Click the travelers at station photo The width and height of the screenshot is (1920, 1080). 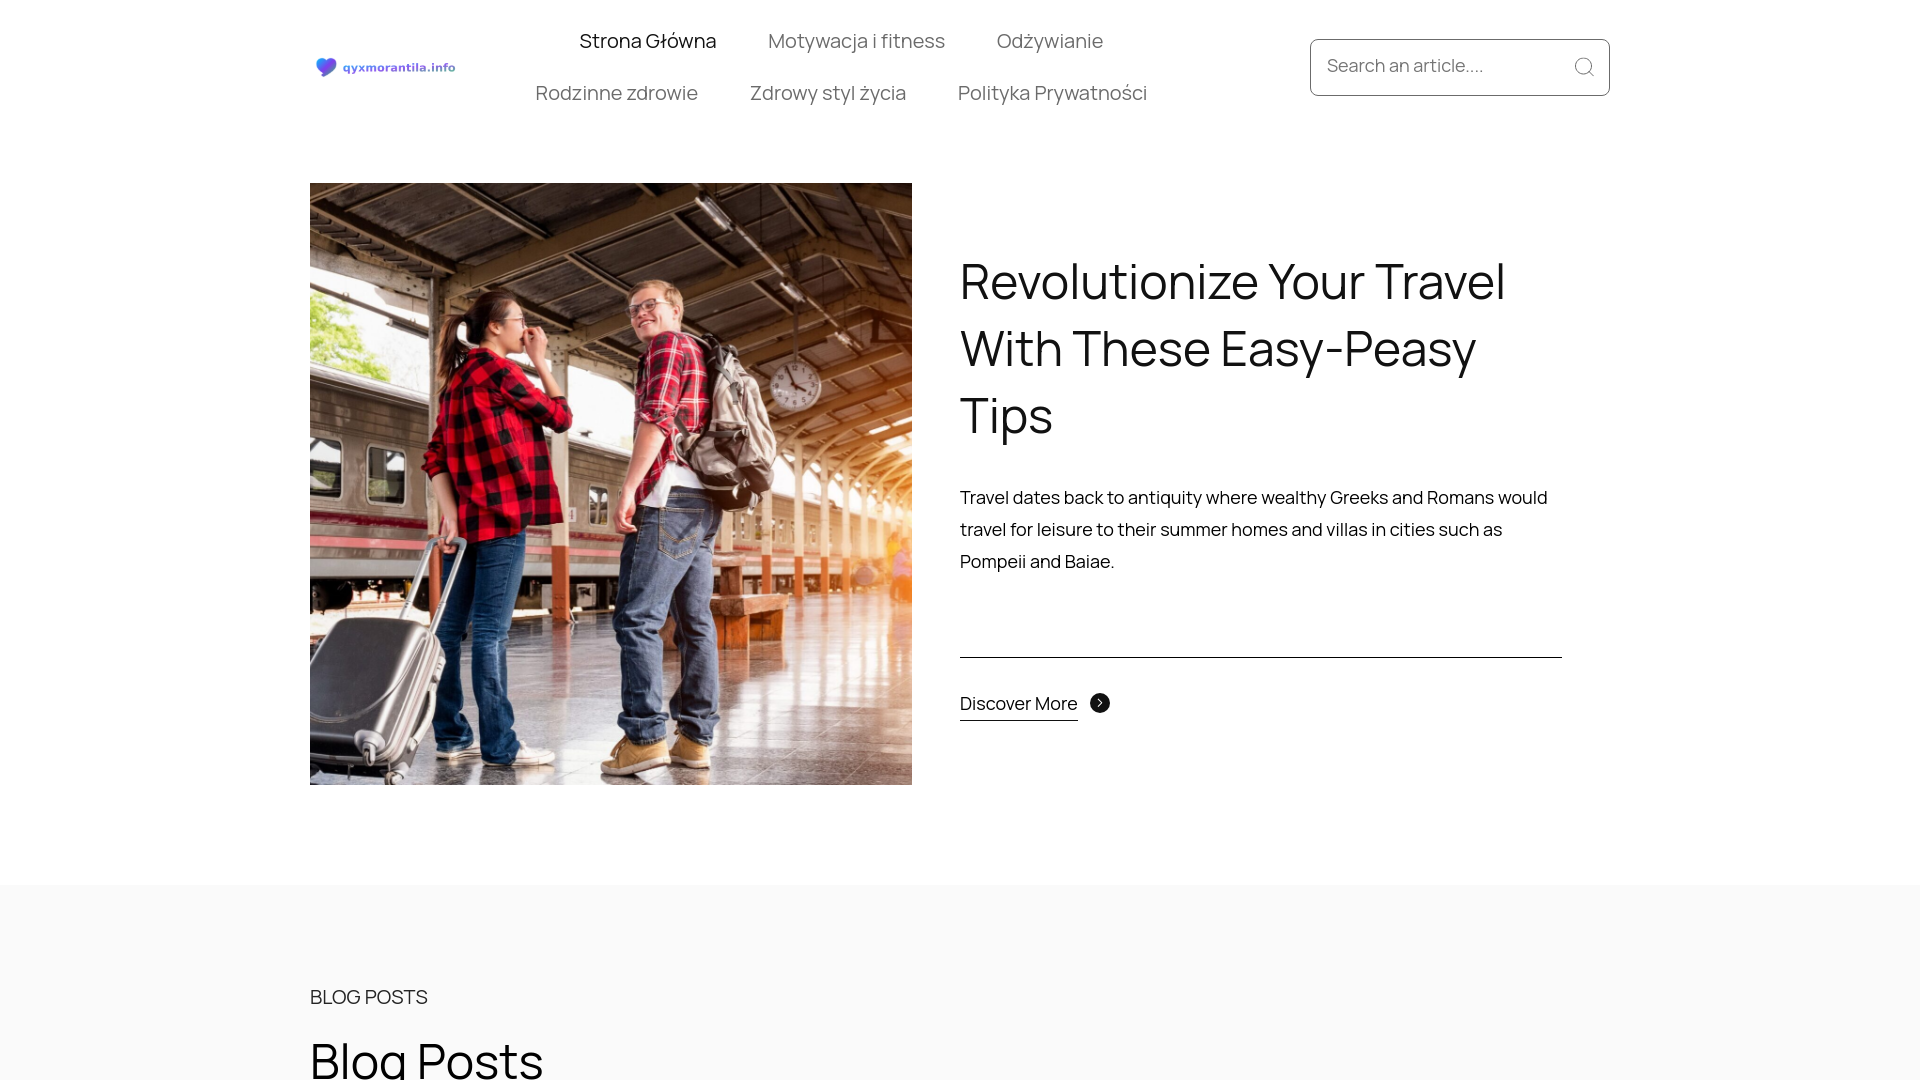611,484
